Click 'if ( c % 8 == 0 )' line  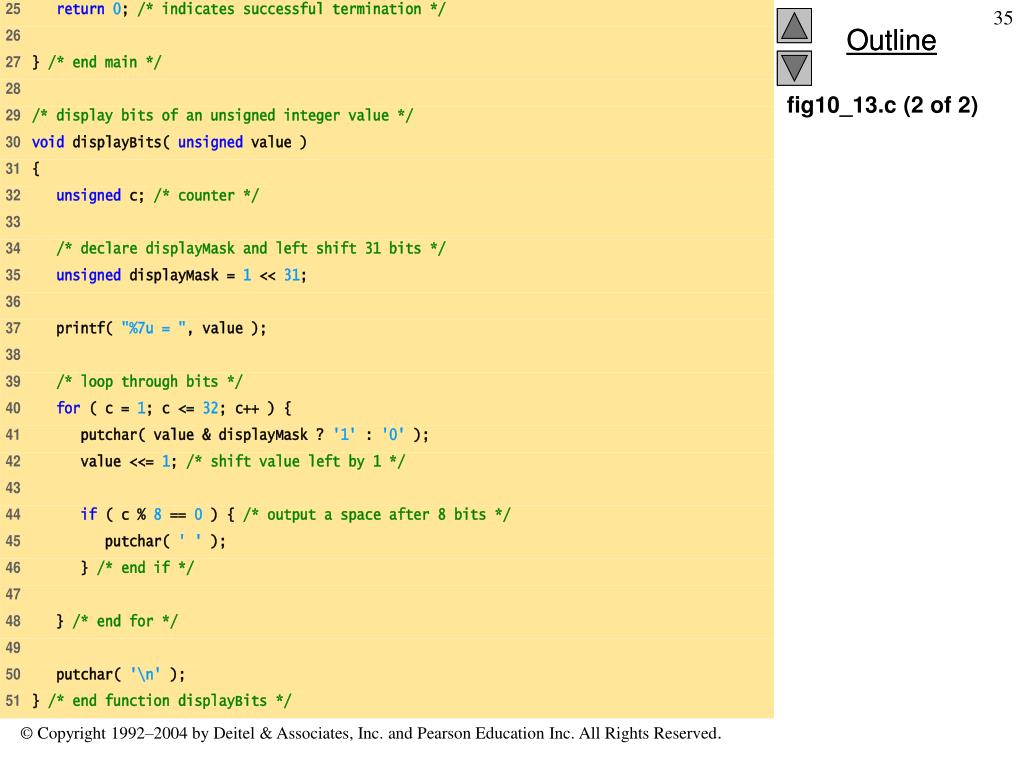tap(295, 515)
